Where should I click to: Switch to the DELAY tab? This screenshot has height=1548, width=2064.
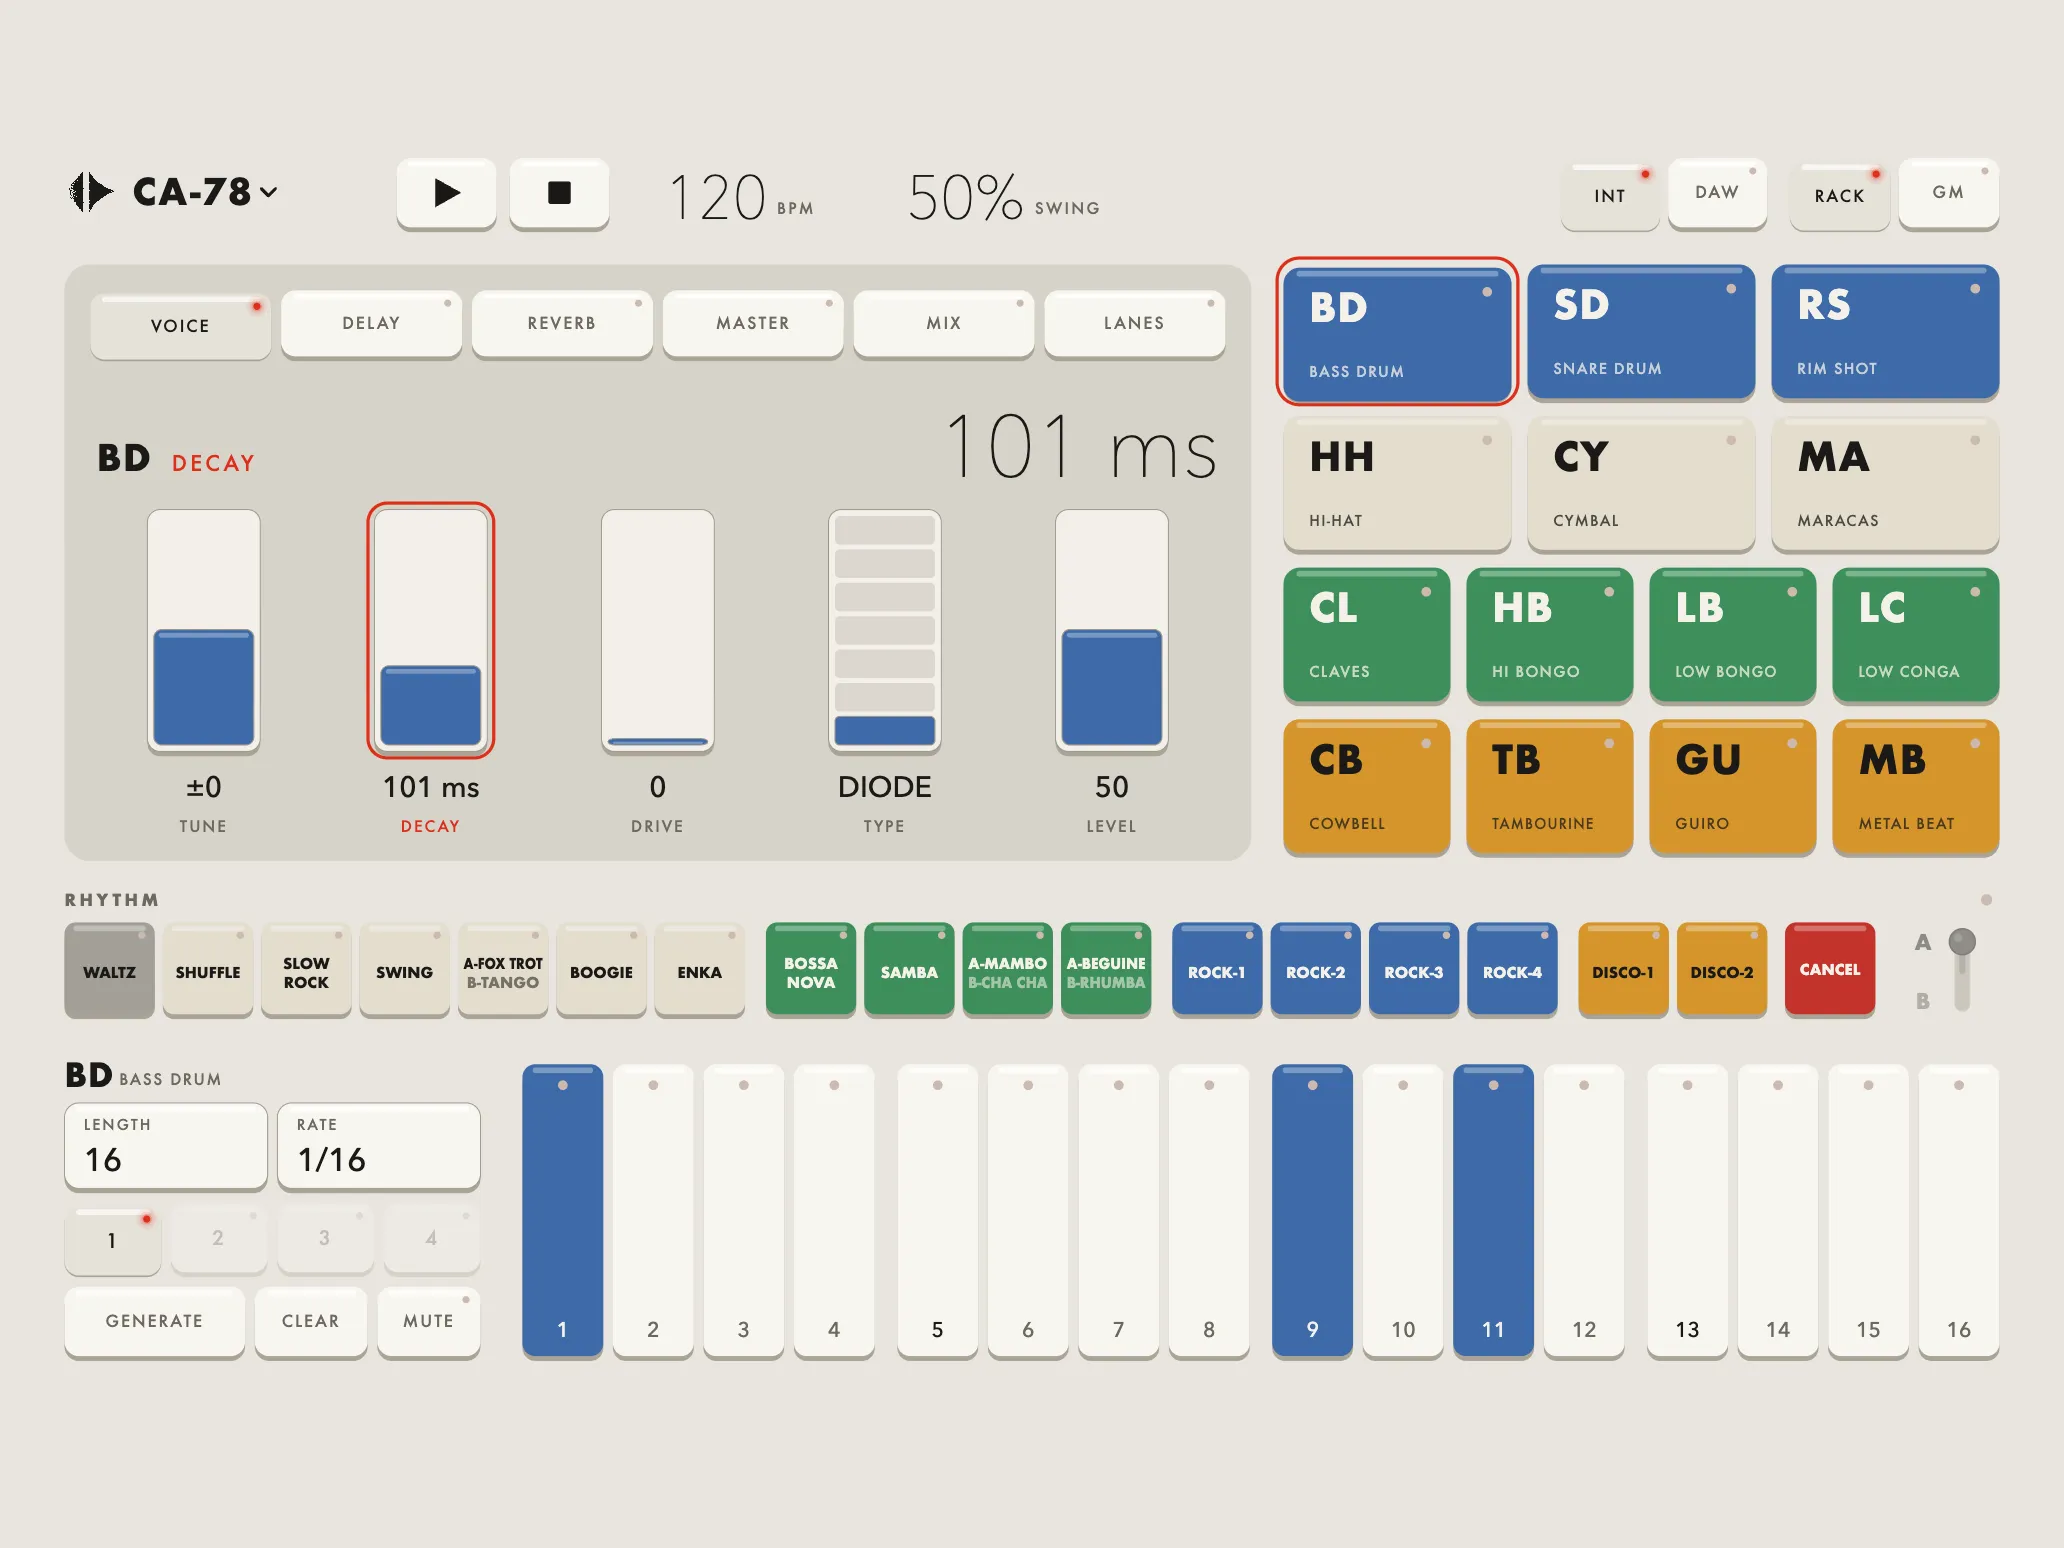[x=371, y=323]
